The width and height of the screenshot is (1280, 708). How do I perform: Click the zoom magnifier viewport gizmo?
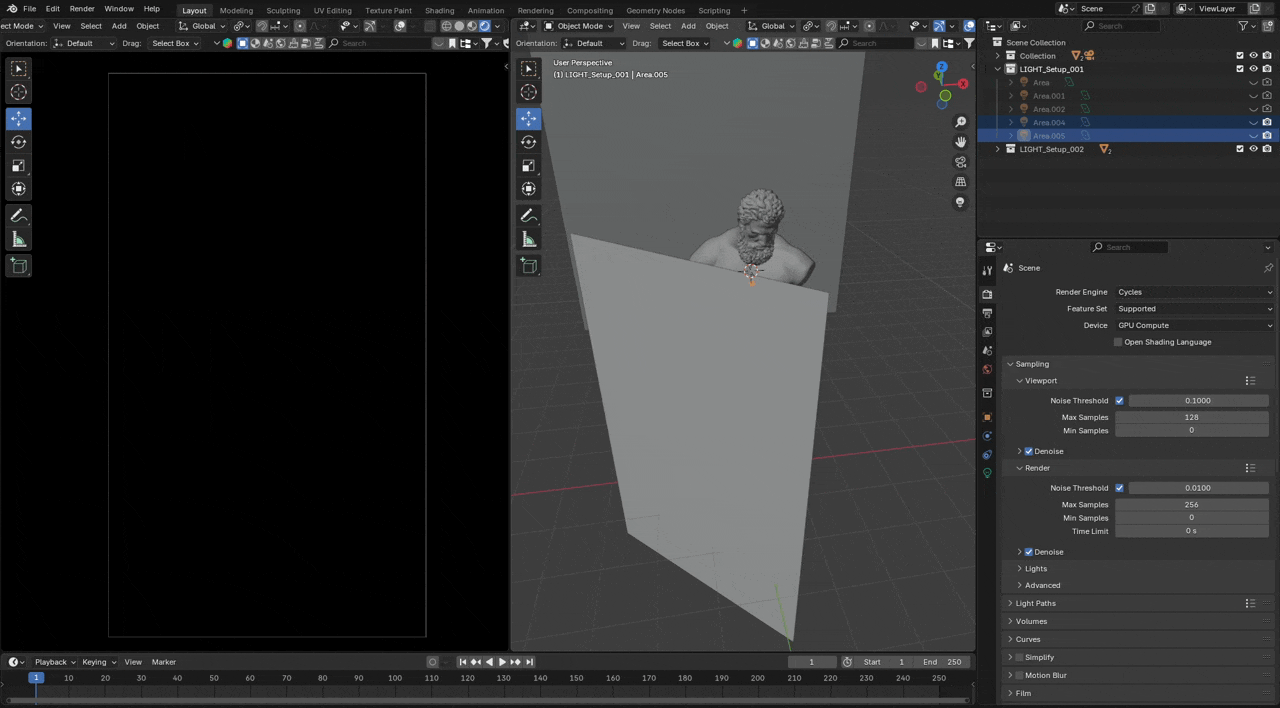point(961,122)
